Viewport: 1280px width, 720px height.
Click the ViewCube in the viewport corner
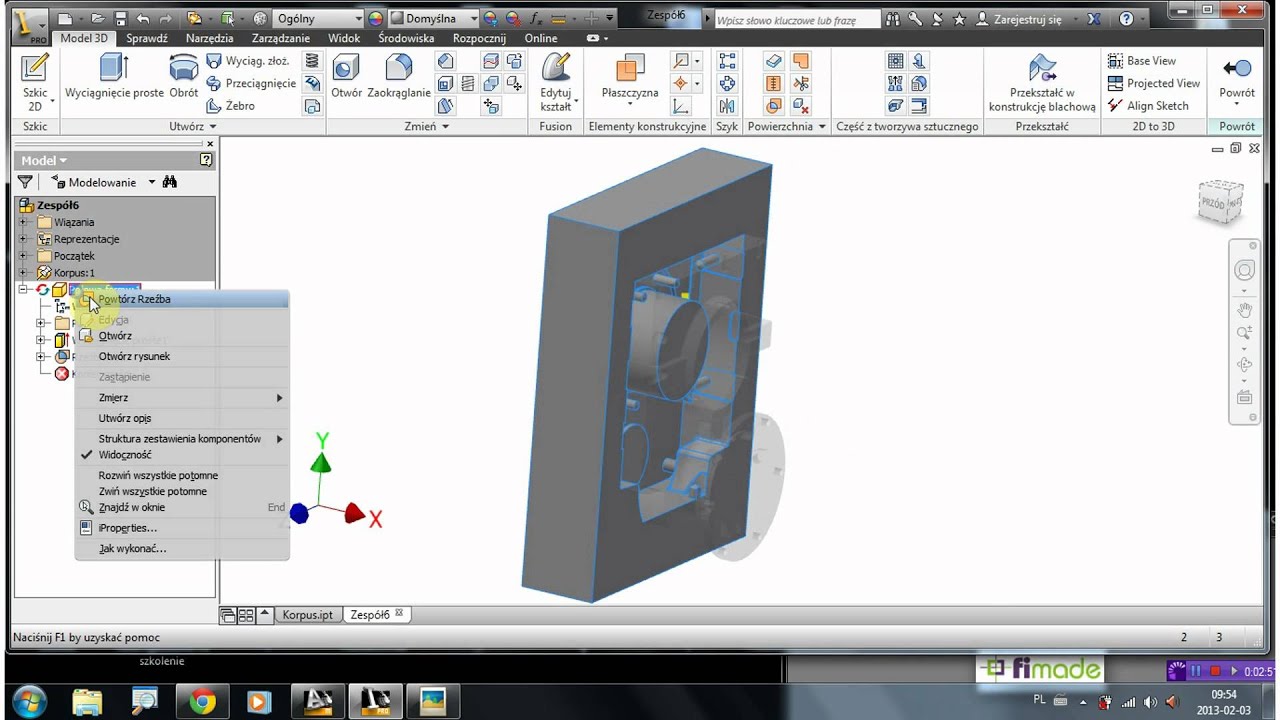pyautogui.click(x=1221, y=201)
